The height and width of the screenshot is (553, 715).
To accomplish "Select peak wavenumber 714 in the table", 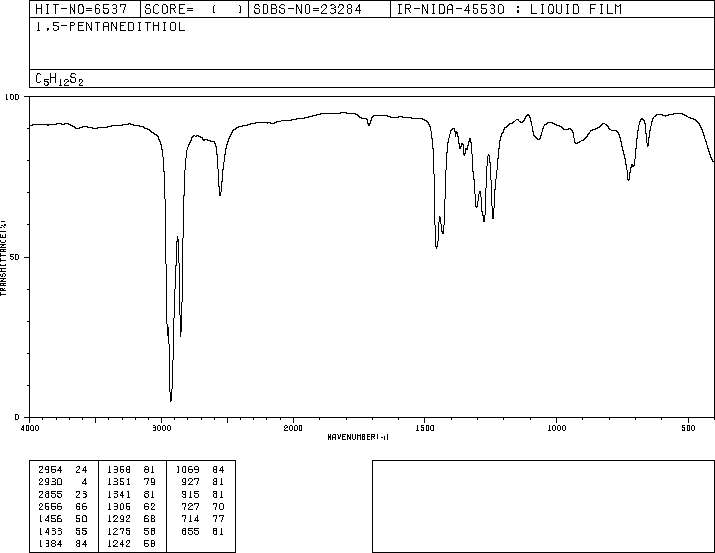I will point(191,519).
